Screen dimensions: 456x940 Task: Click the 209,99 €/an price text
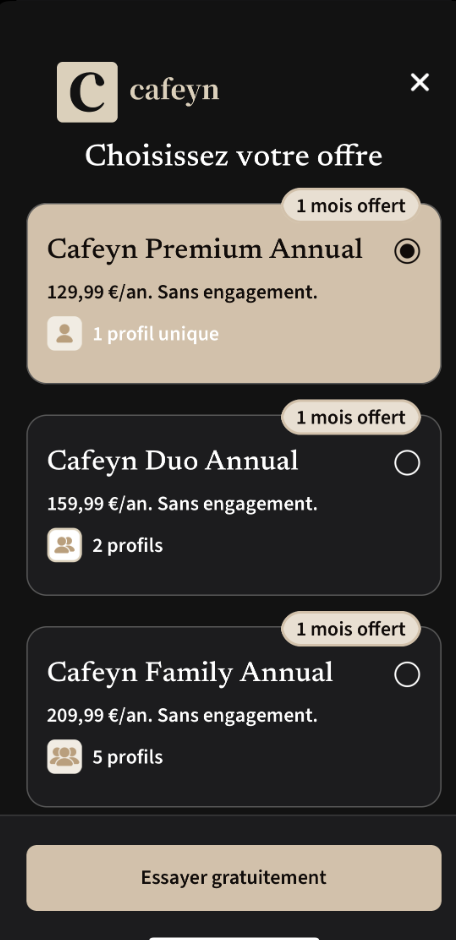[99, 716]
